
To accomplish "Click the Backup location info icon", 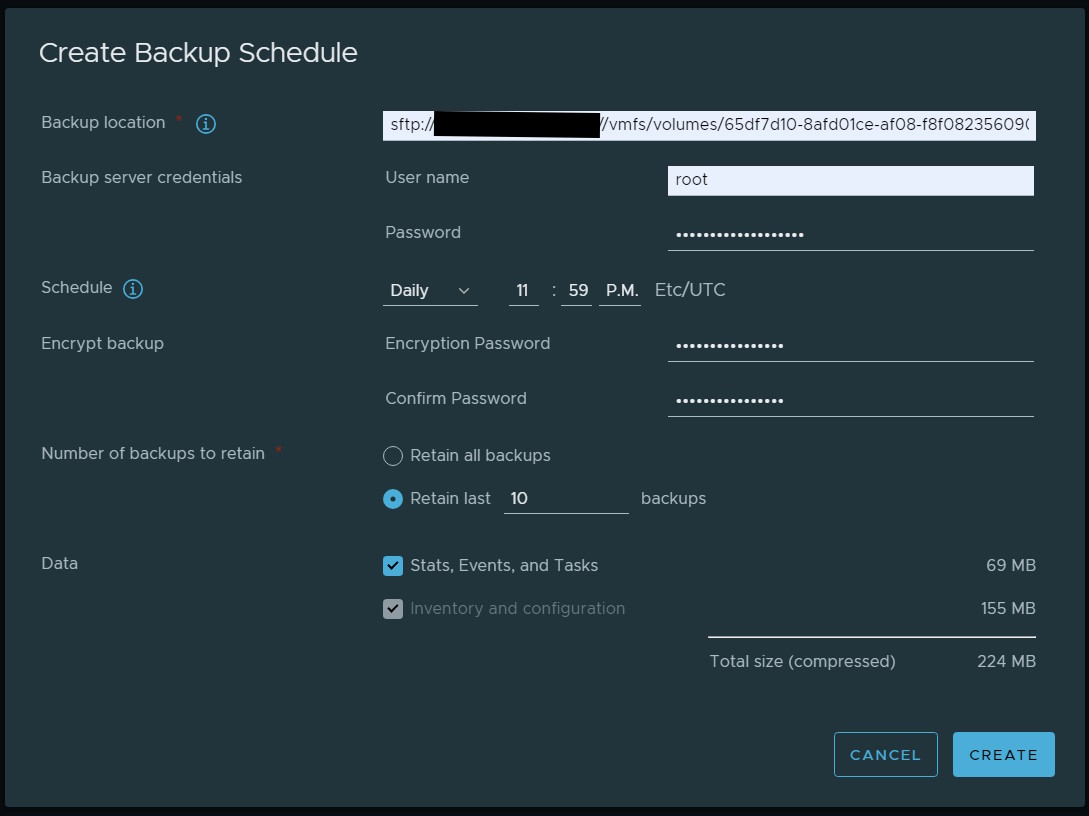I will click(206, 124).
